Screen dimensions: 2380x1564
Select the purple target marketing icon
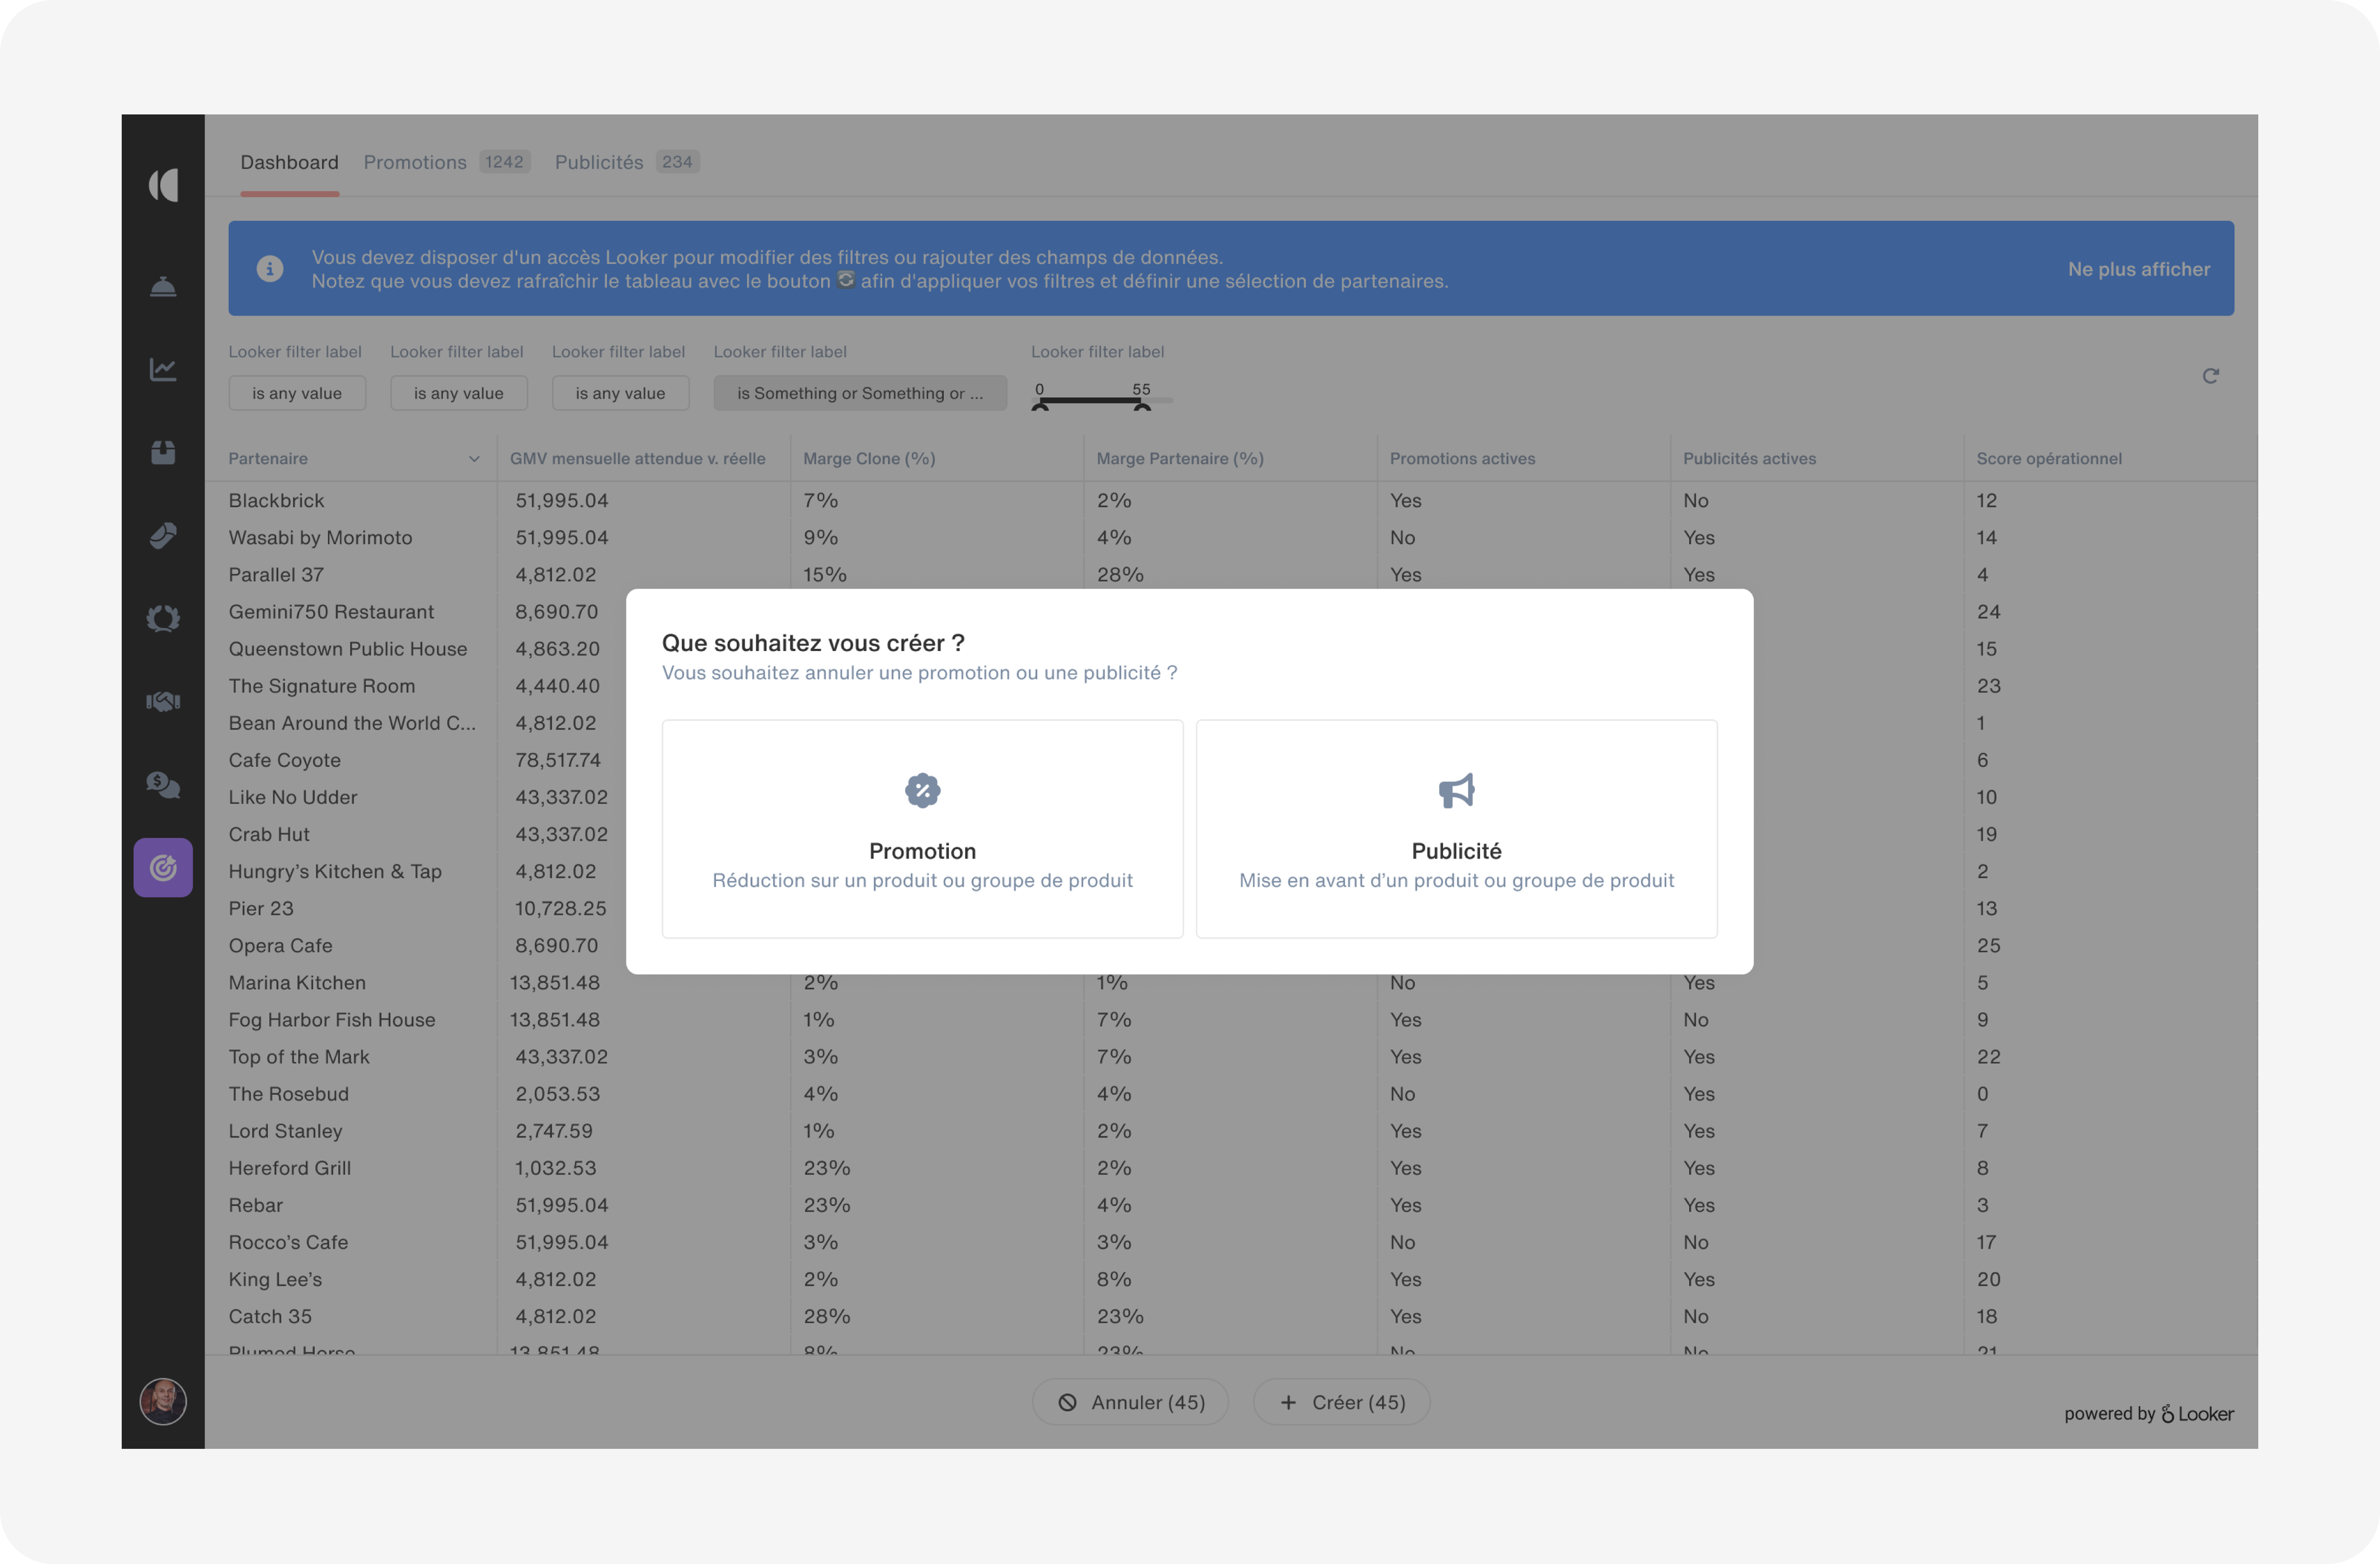(163, 867)
